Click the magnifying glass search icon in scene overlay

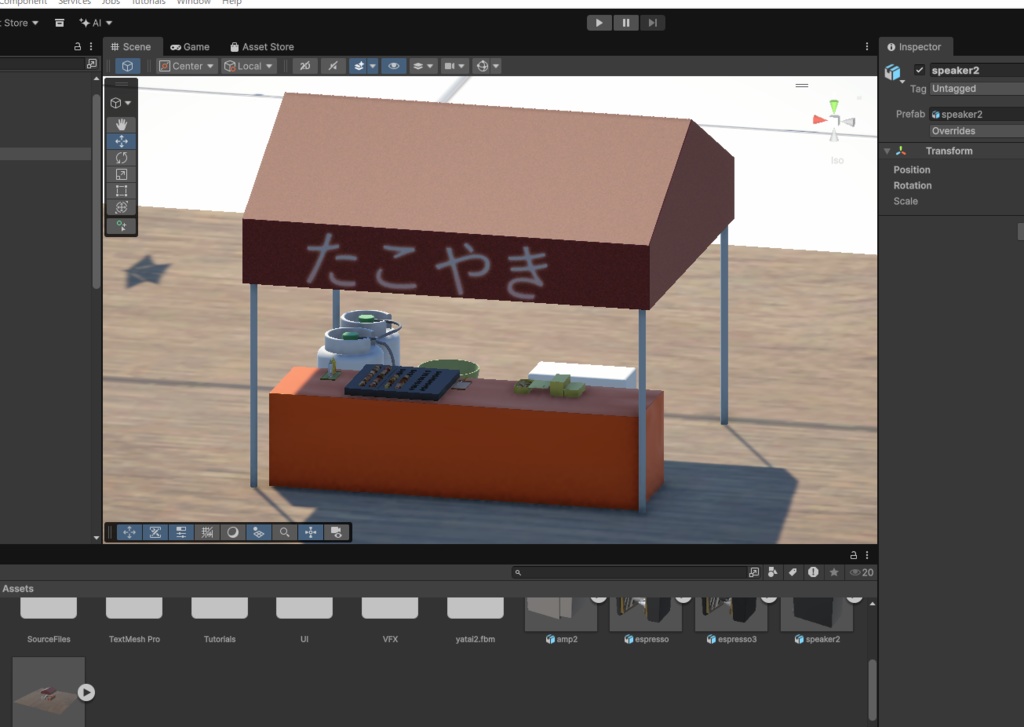tap(283, 532)
